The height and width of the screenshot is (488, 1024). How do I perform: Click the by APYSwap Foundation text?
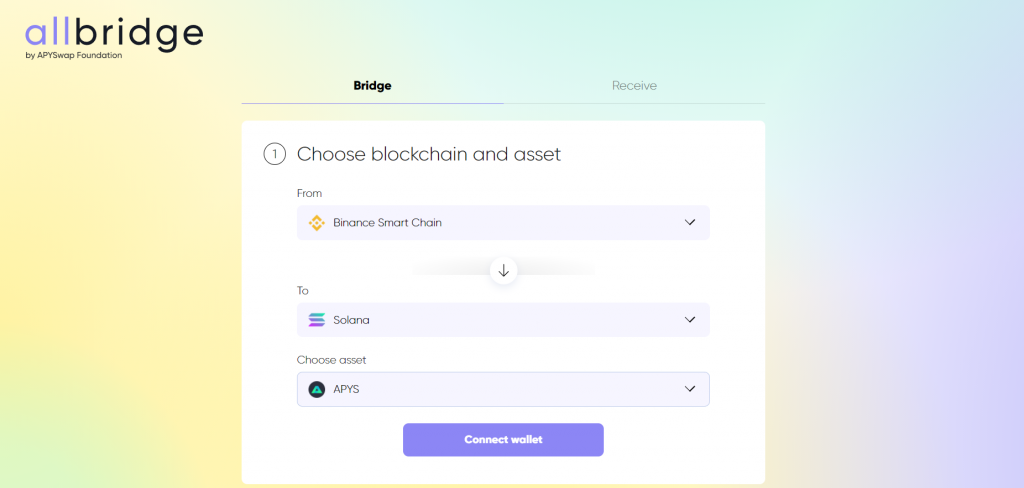(74, 56)
